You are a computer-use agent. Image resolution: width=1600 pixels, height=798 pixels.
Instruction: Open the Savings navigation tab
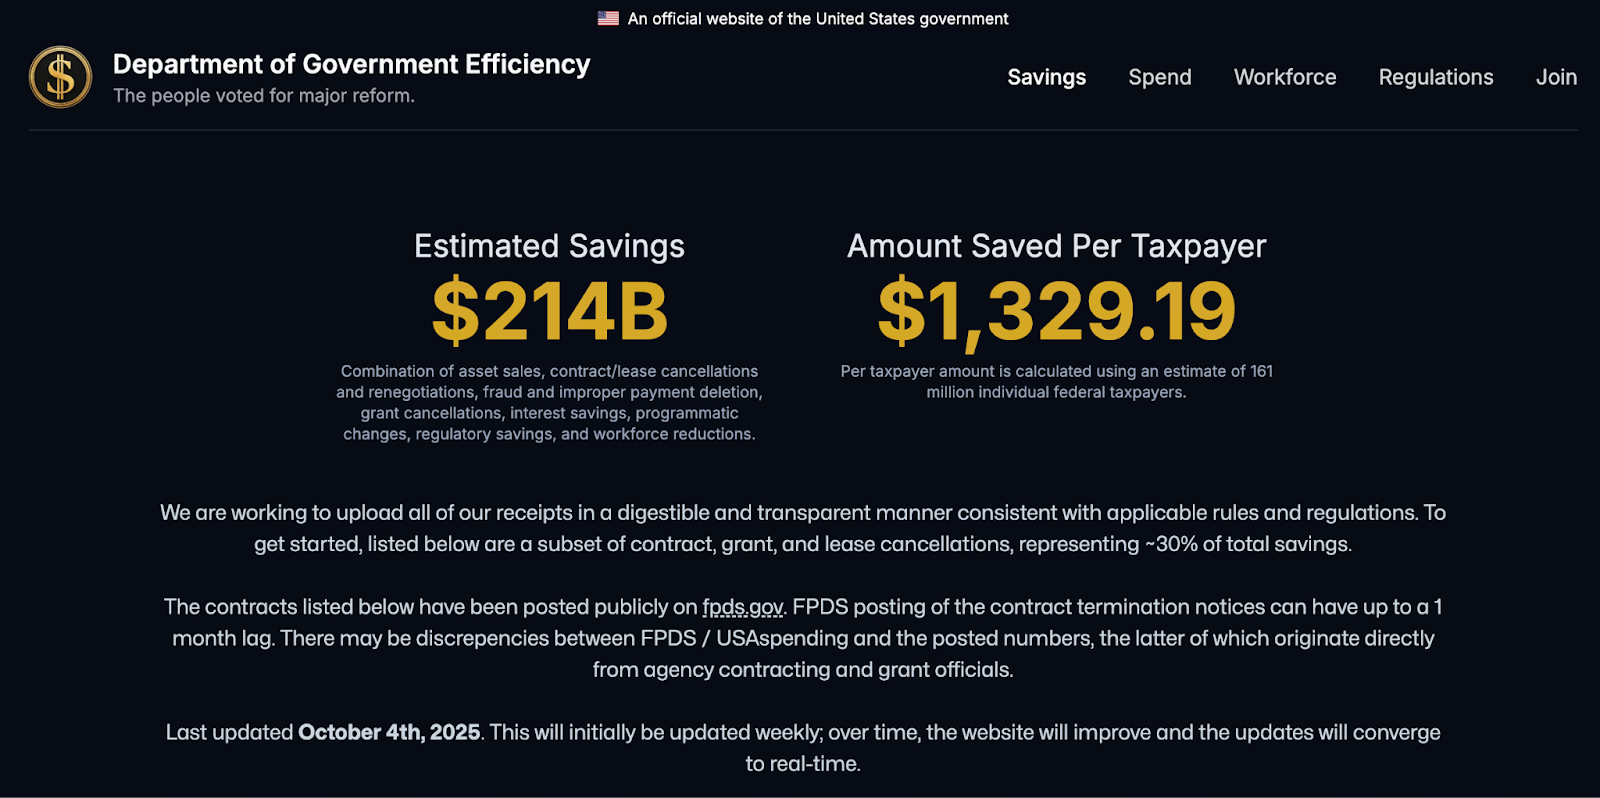(1046, 77)
